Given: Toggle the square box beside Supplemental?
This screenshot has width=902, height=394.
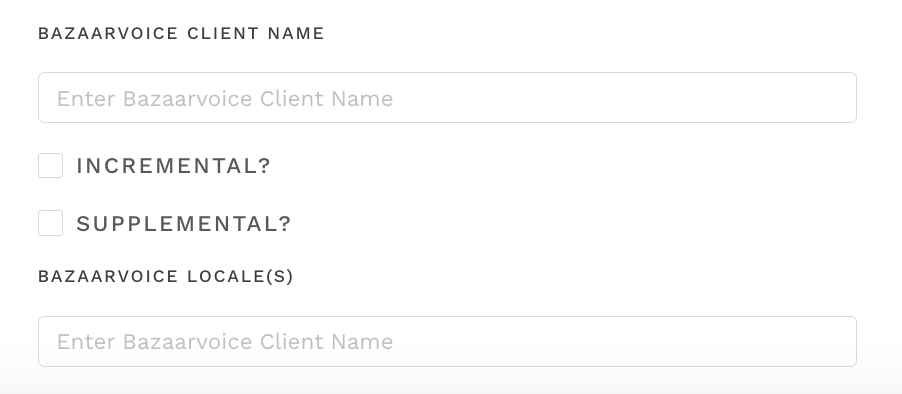Looking at the screenshot, I should [51, 223].
